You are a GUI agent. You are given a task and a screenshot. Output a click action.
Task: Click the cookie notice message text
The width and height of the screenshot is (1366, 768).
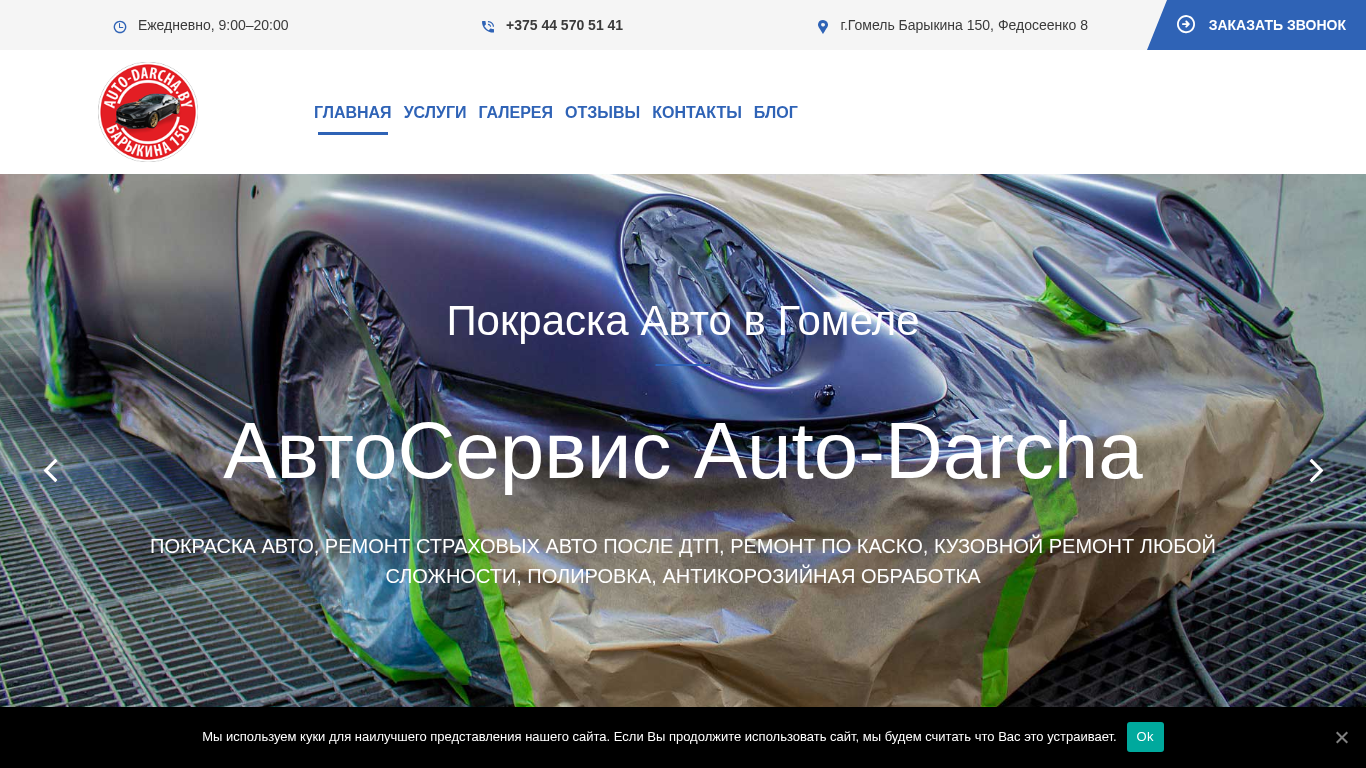(x=659, y=737)
